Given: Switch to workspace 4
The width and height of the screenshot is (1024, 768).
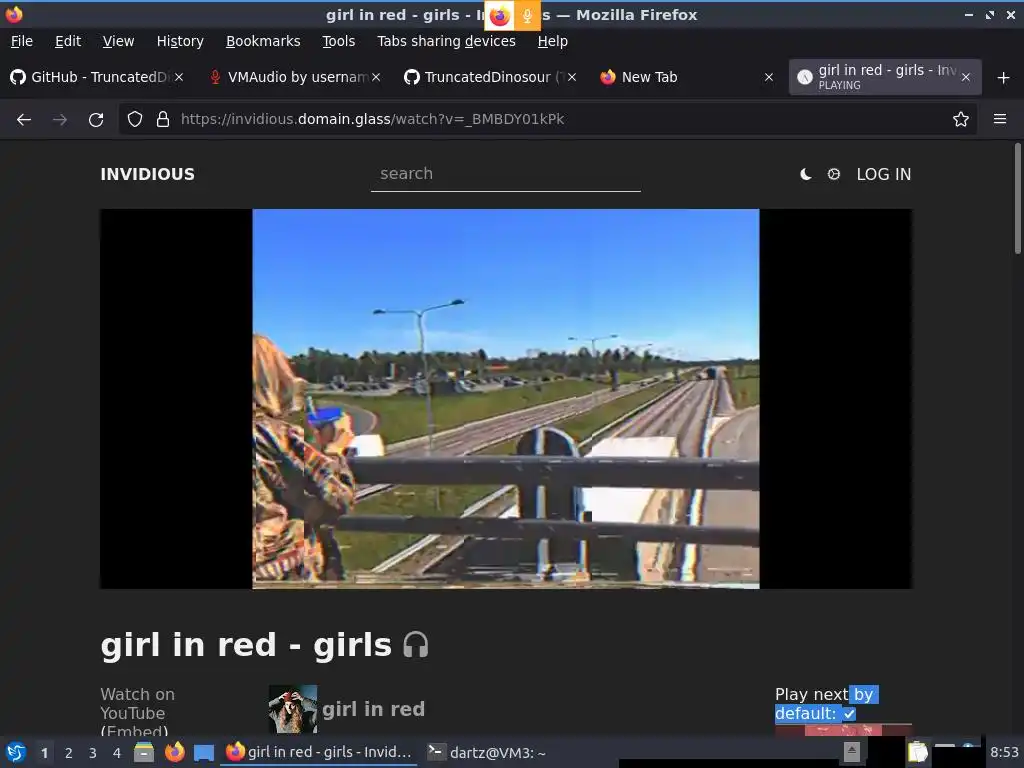Looking at the screenshot, I should (117, 753).
